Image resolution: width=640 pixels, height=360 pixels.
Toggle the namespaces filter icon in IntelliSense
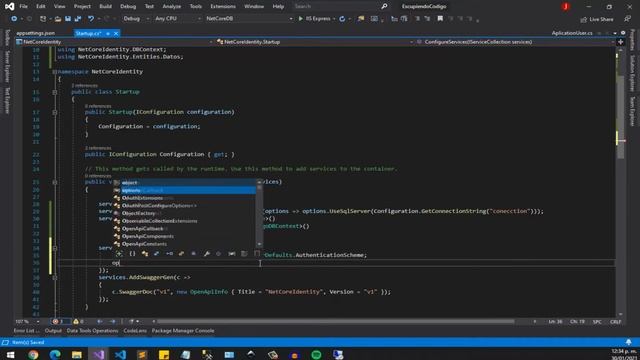(x=132, y=253)
